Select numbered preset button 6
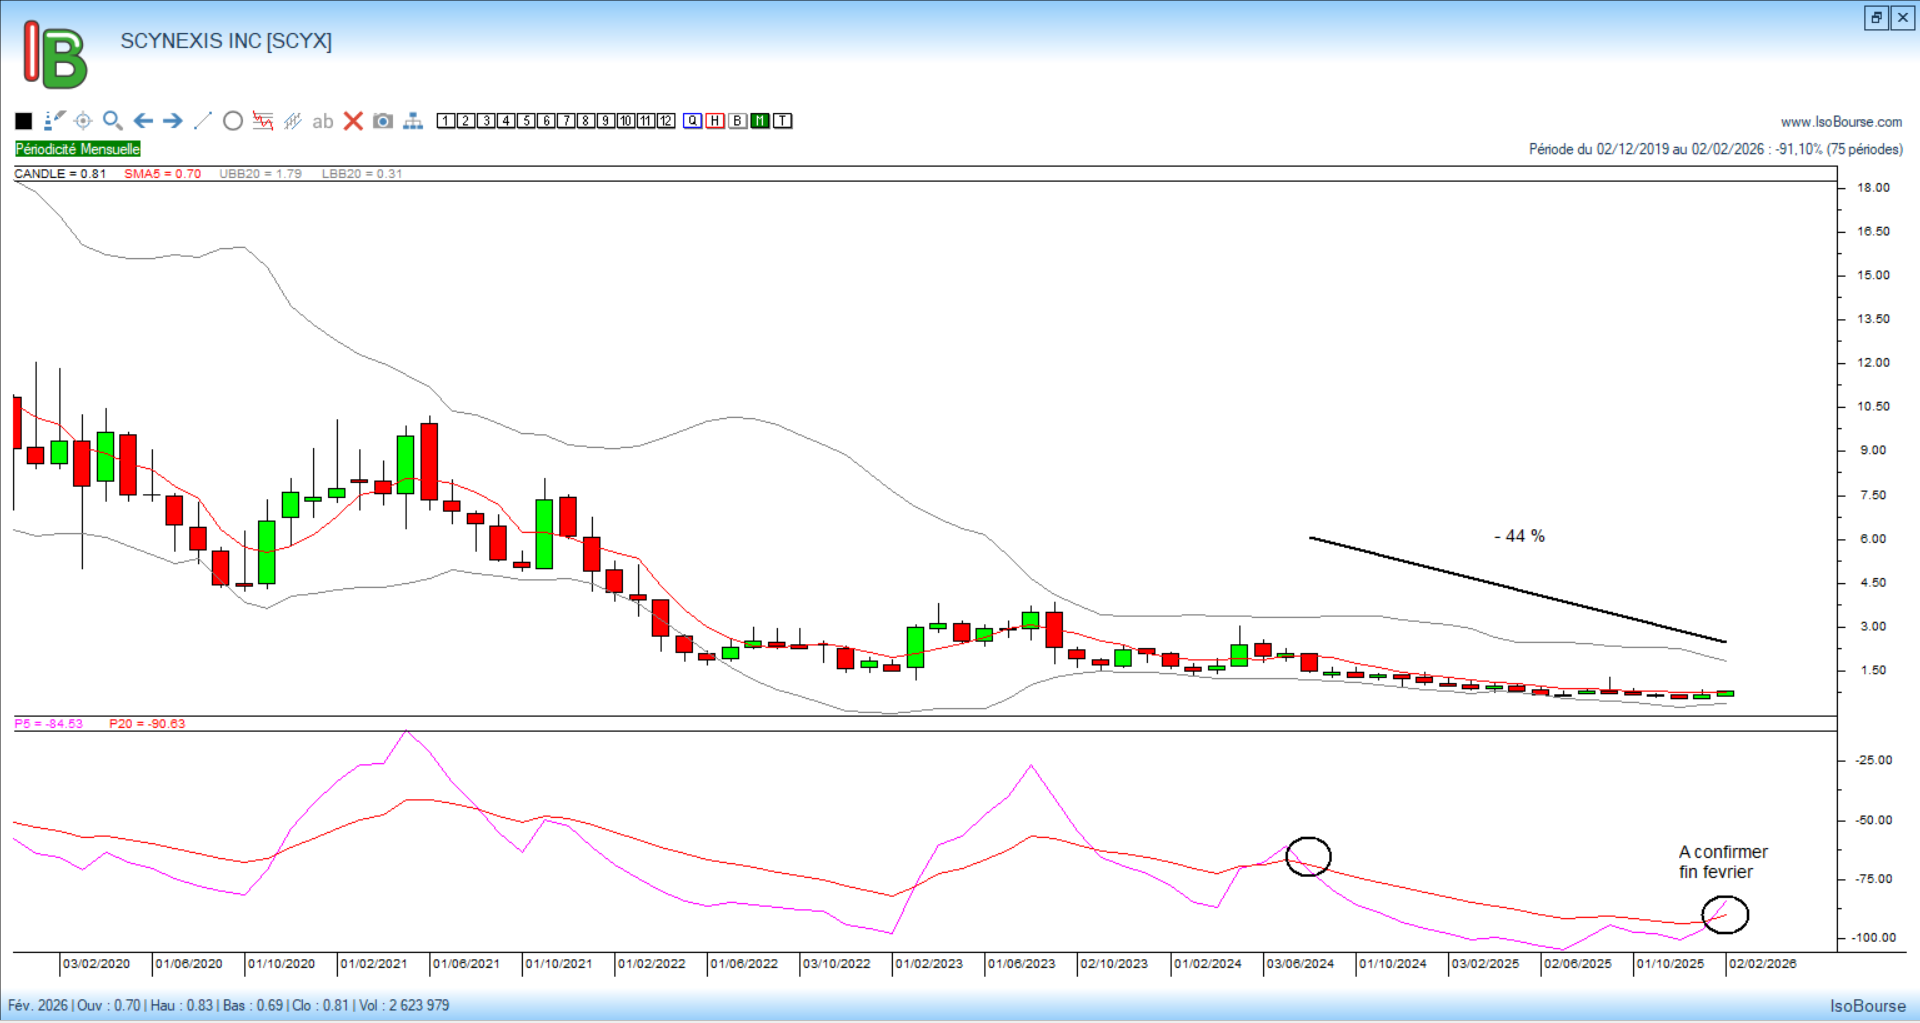1920x1023 pixels. 546,121
